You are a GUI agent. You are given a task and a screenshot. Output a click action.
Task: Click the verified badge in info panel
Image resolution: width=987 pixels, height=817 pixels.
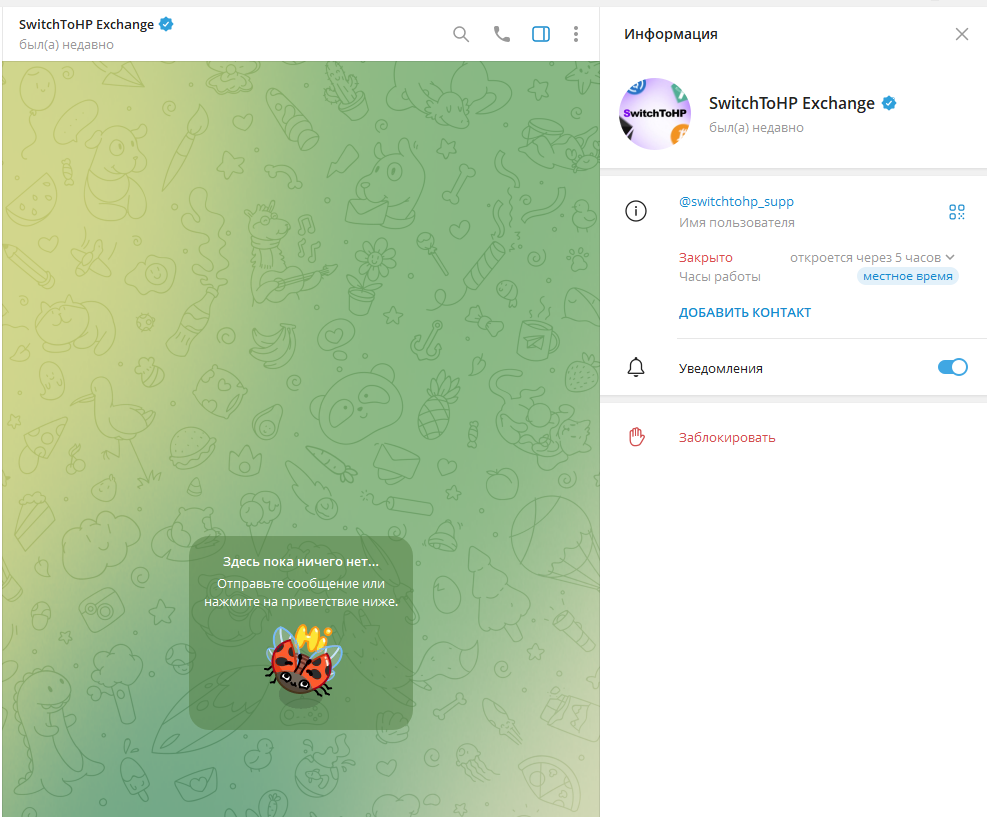(x=889, y=103)
